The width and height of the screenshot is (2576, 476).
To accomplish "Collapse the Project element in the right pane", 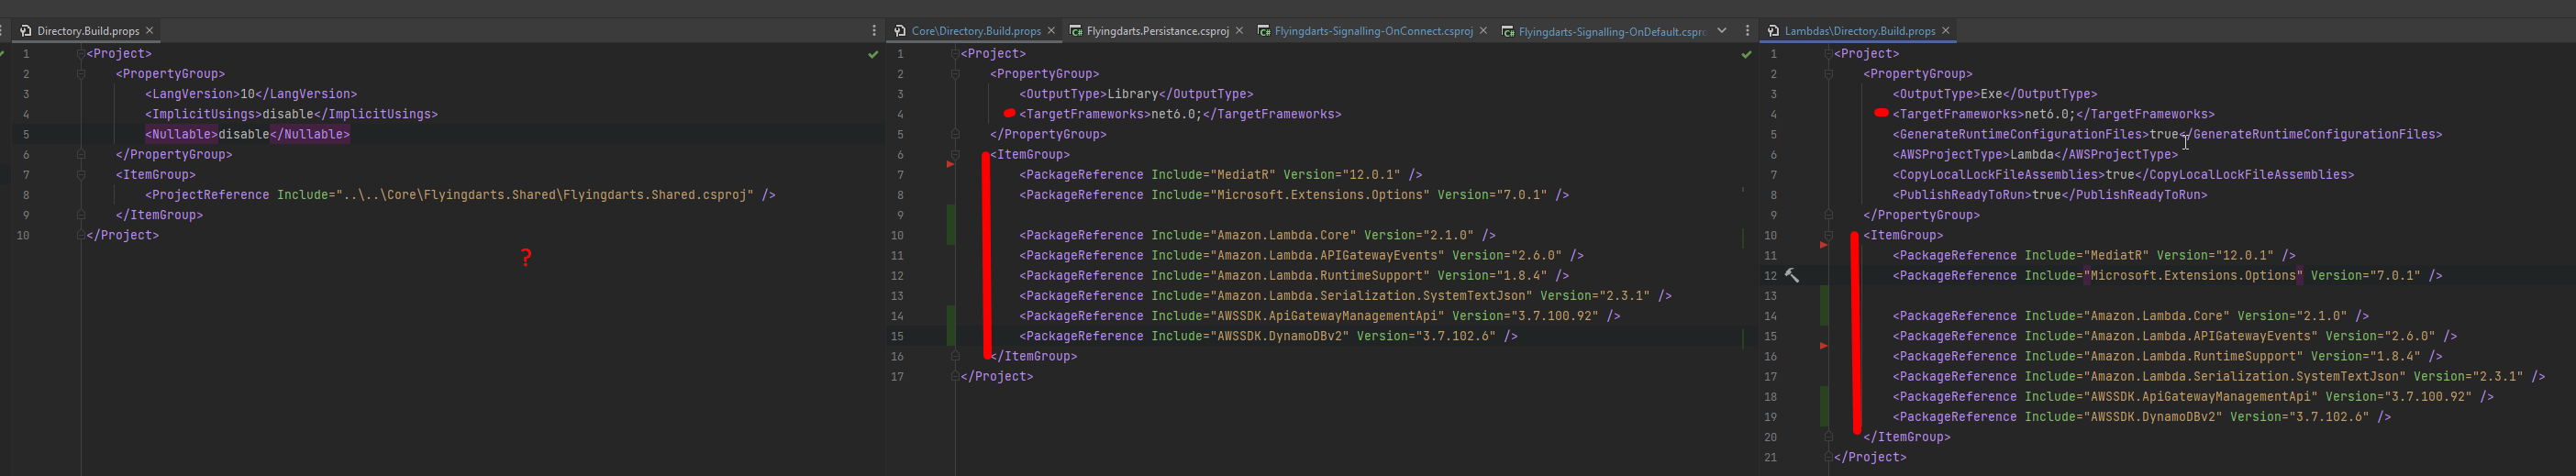I will (x=1828, y=54).
